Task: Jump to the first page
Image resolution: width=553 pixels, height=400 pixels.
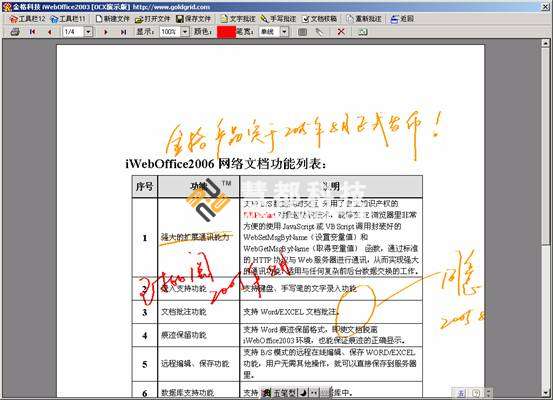Action: (x=32, y=32)
